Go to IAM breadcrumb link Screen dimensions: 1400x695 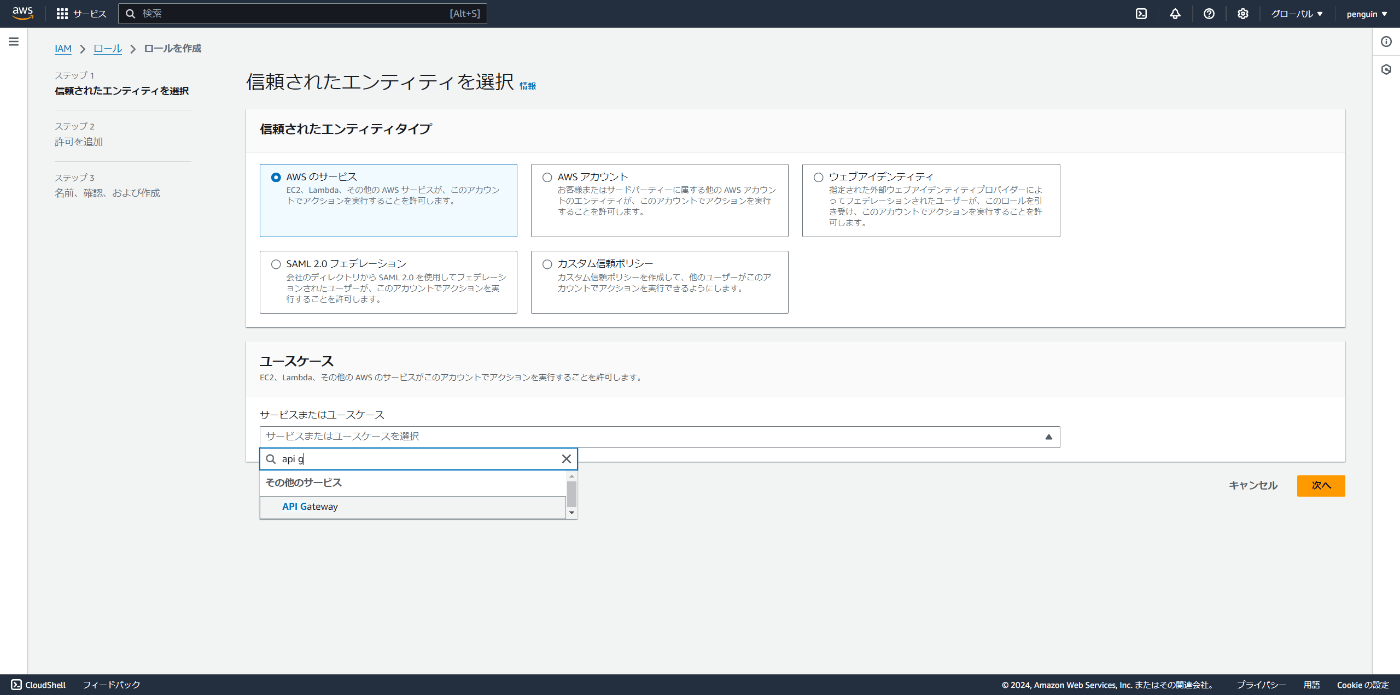coord(63,48)
